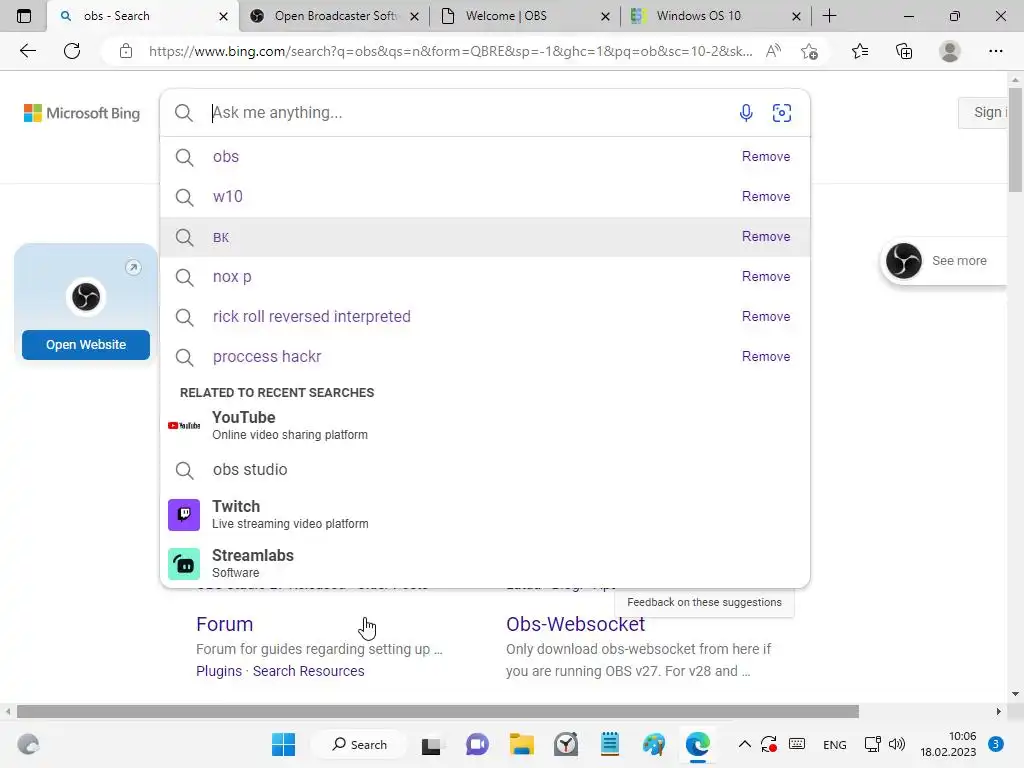Close the Welcome | OBS tab
1024x768 pixels.
605,16
